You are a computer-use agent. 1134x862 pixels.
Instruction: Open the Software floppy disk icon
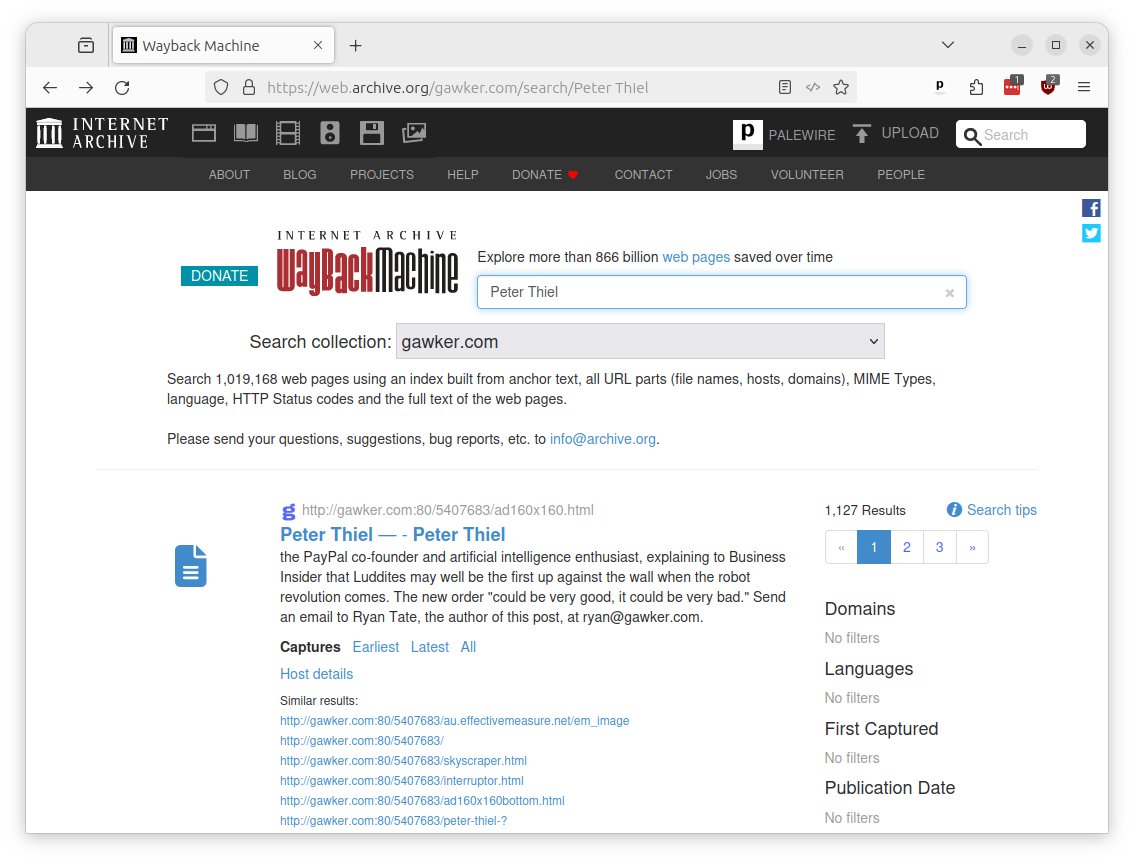[x=372, y=133]
